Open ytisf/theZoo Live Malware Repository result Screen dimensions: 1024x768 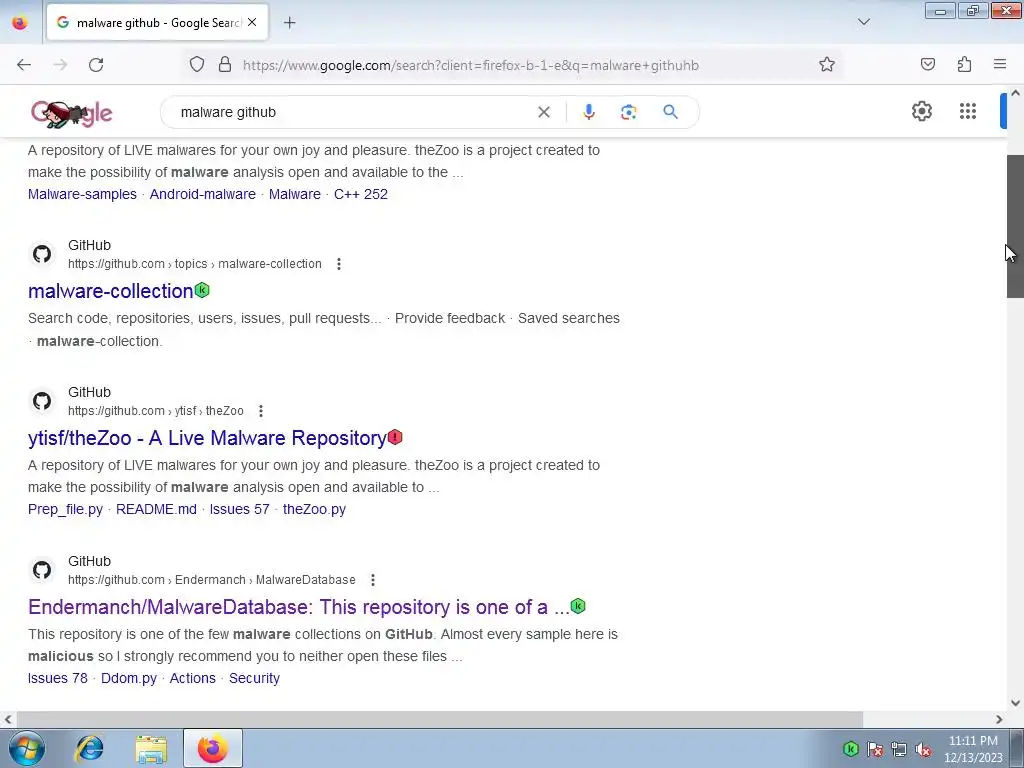pyautogui.click(x=207, y=438)
